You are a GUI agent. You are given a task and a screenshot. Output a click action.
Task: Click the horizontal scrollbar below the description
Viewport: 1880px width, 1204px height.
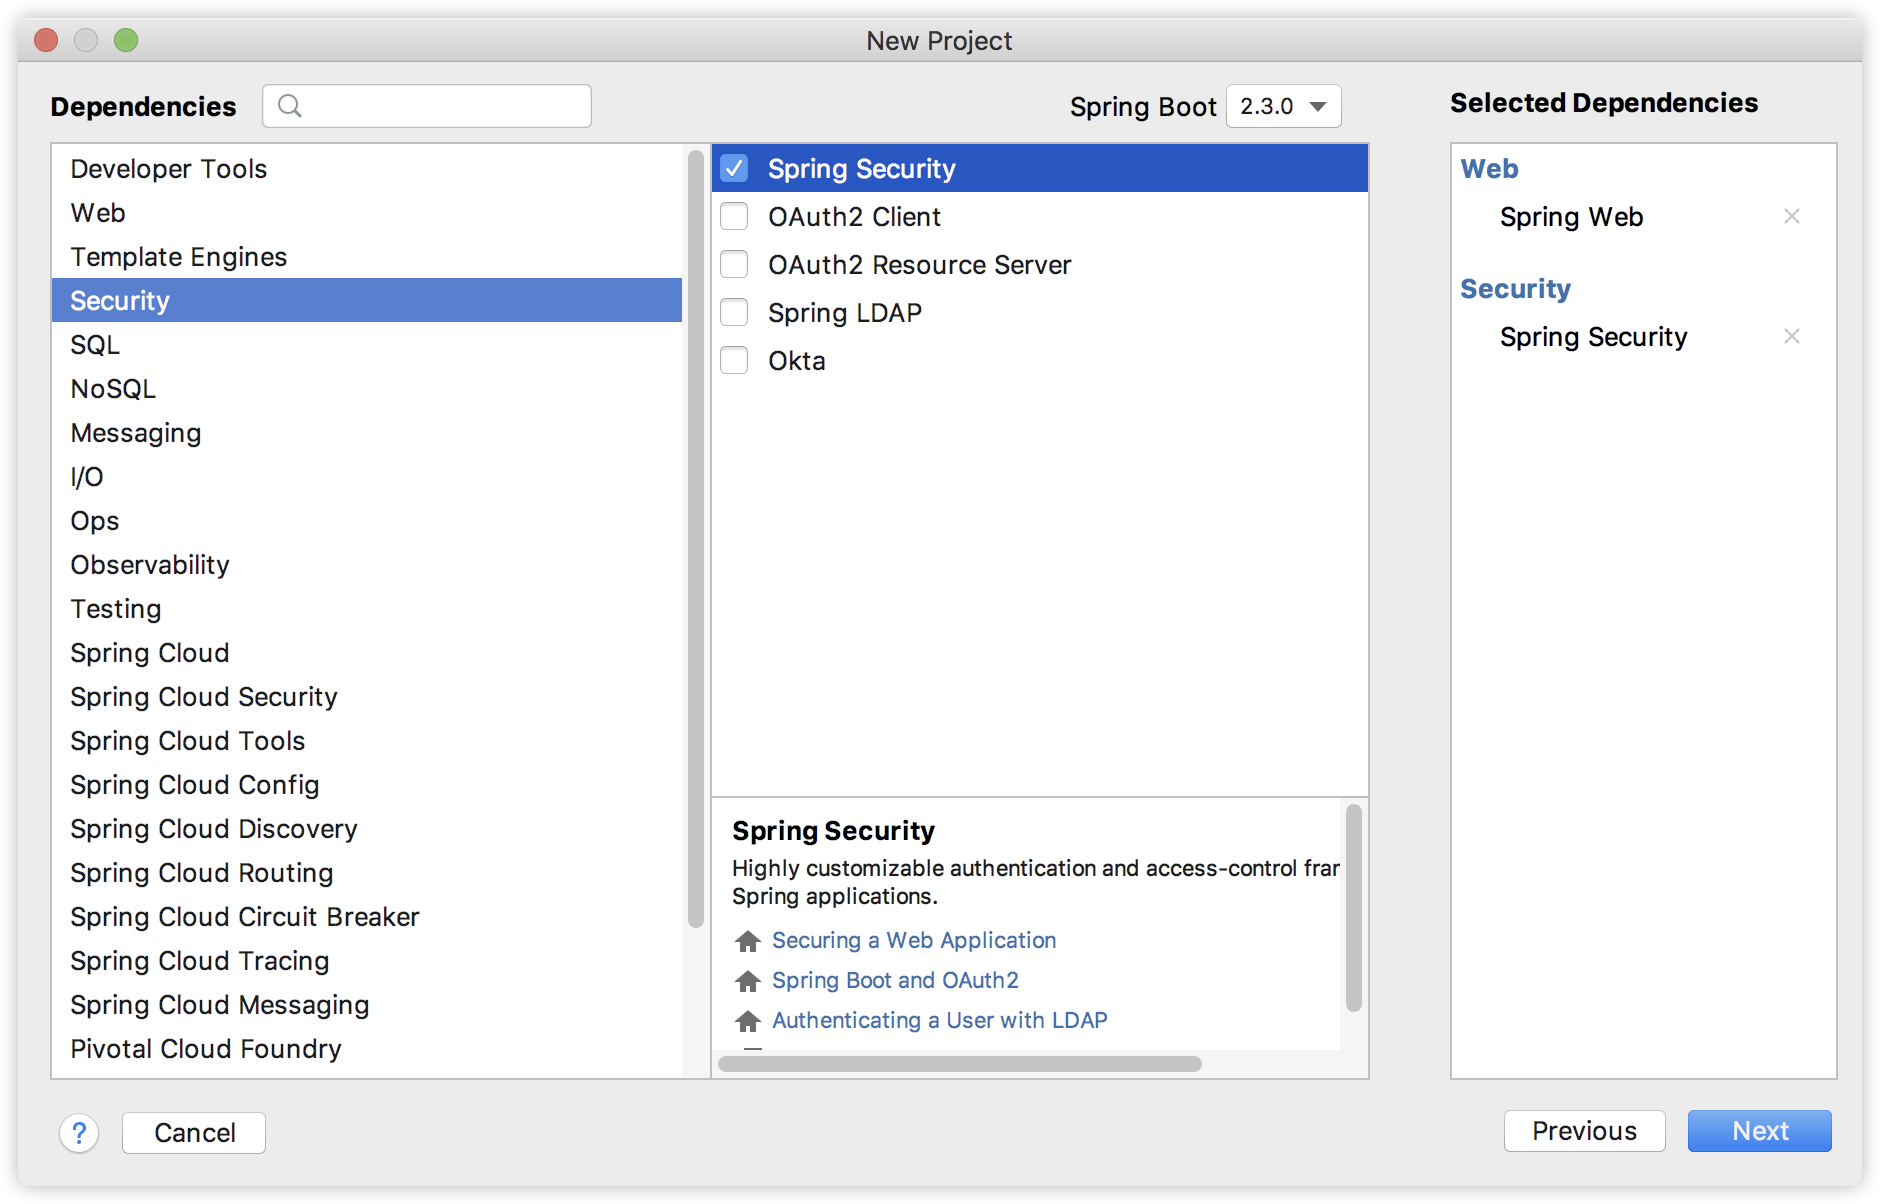960,1065
